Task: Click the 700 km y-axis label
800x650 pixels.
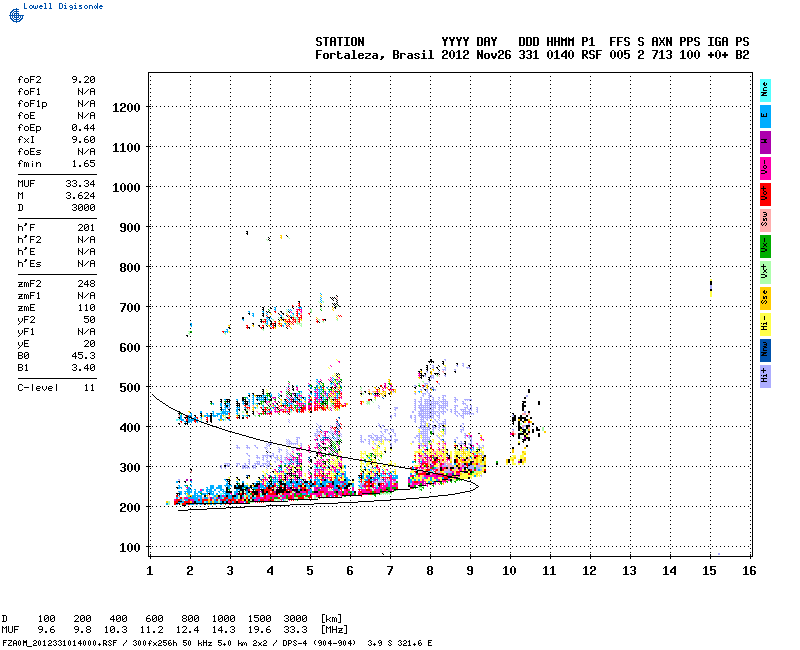Action: pyautogui.click(x=130, y=308)
